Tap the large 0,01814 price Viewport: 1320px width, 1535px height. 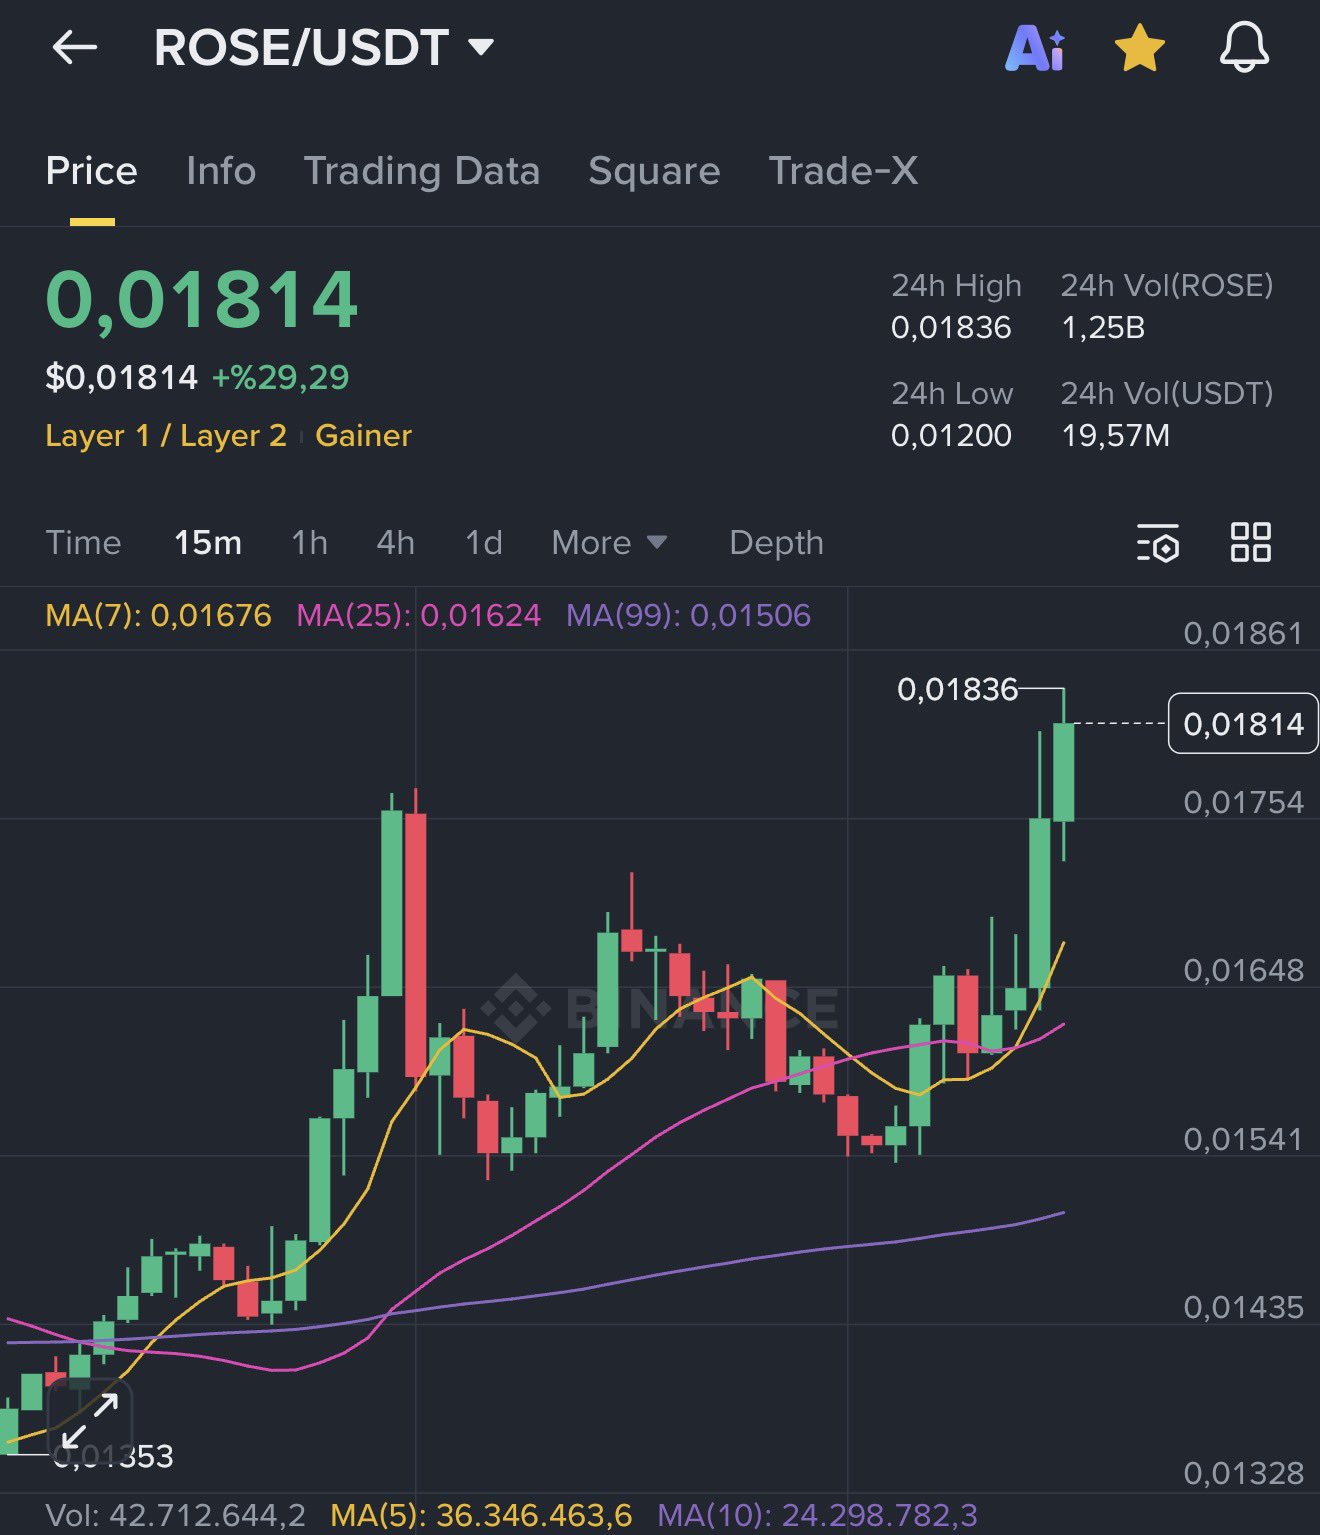click(x=202, y=299)
